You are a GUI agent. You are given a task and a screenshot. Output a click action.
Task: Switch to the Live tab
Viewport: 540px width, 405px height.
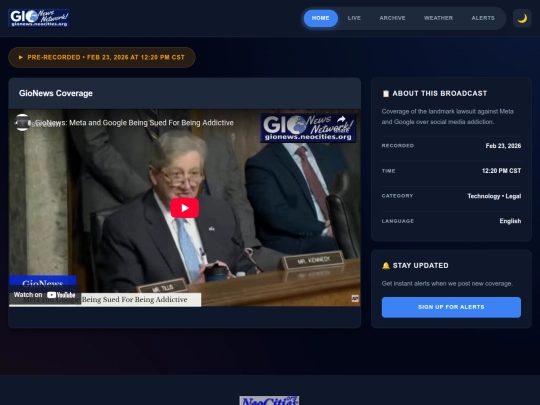tap(354, 18)
